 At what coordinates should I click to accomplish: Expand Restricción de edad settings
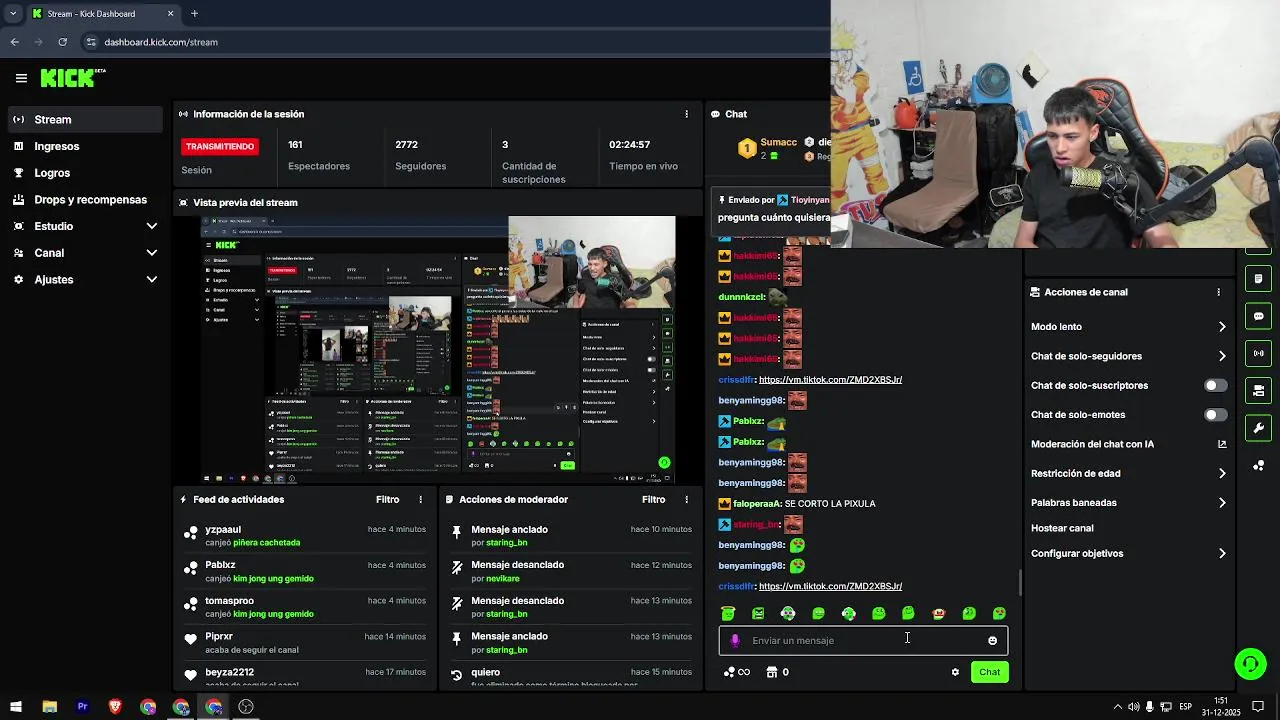click(1129, 473)
